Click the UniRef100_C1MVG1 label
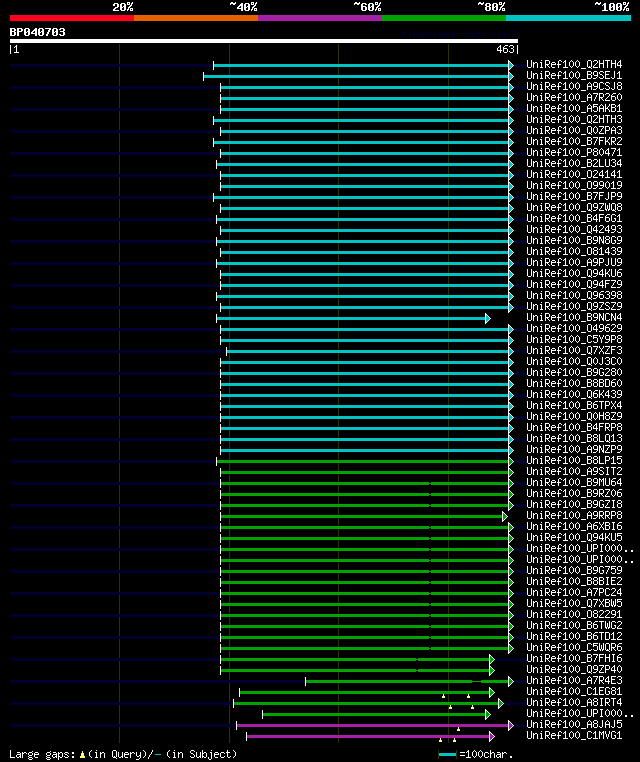The image size is (640, 762). coord(574,735)
